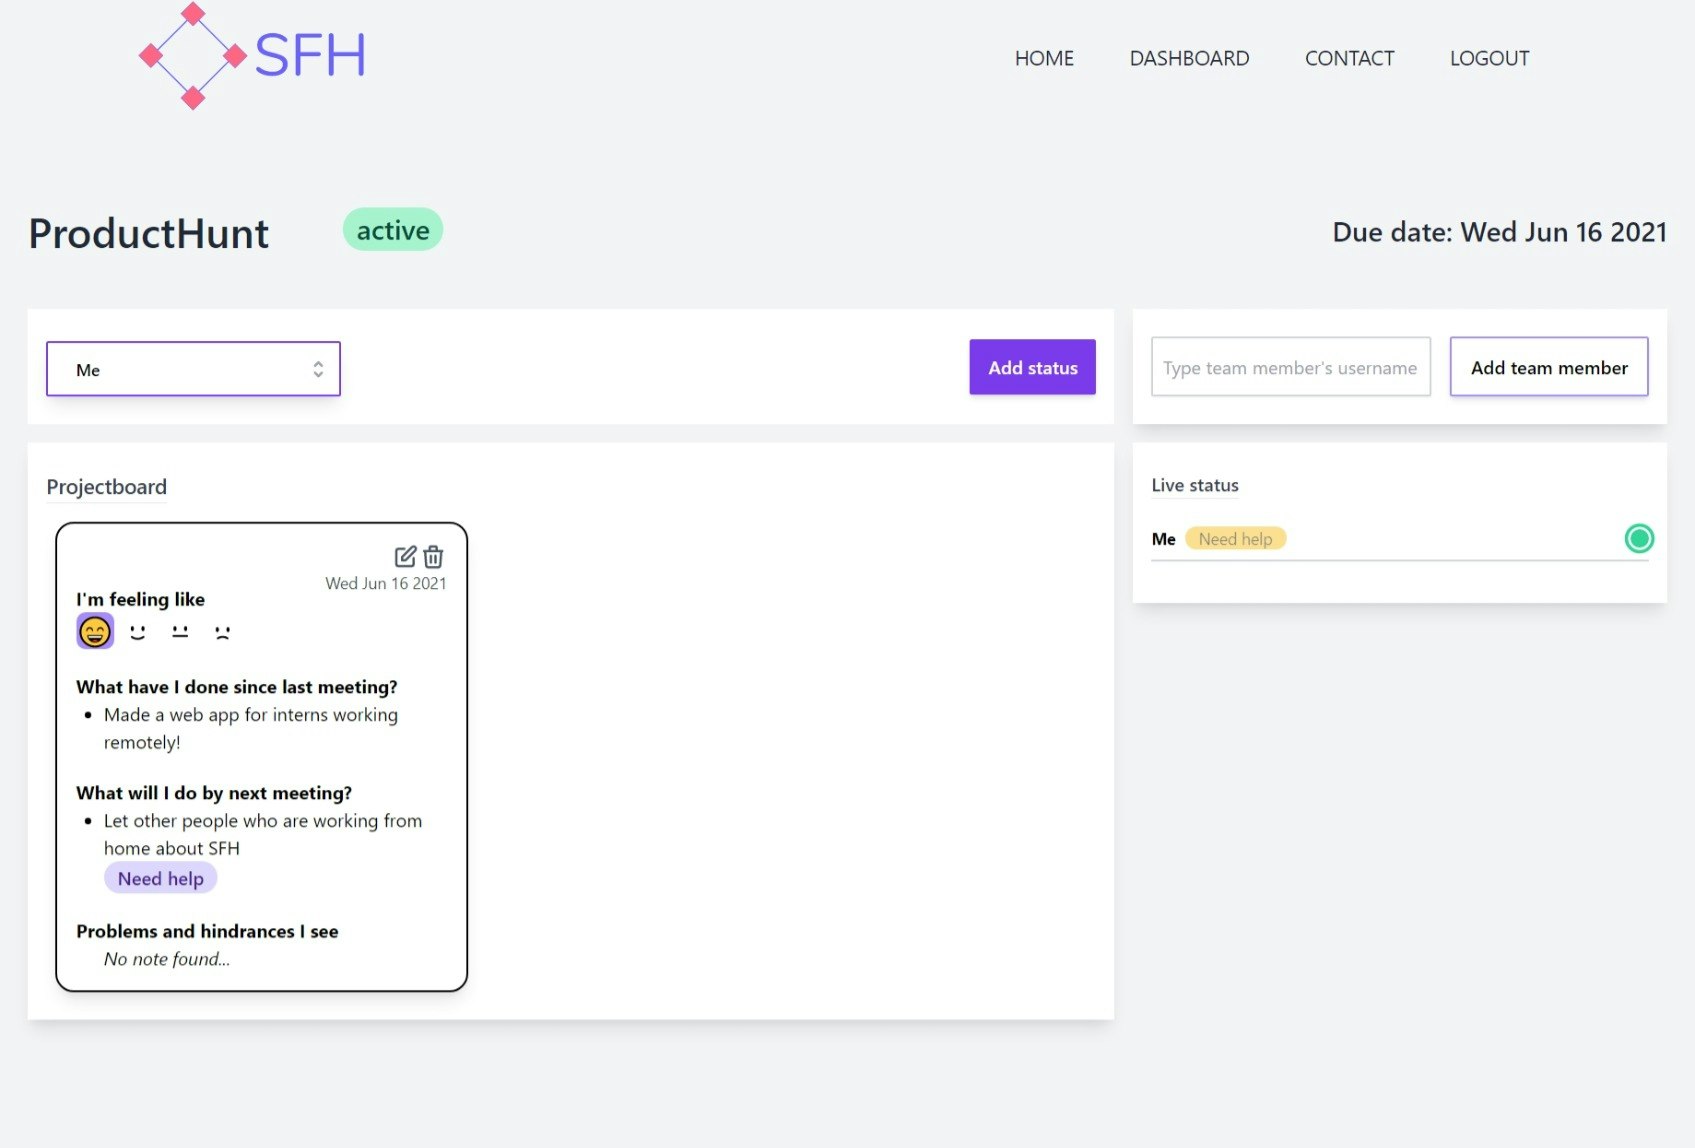The width and height of the screenshot is (1695, 1148).
Task: Click the Live status heading
Action: tap(1195, 485)
